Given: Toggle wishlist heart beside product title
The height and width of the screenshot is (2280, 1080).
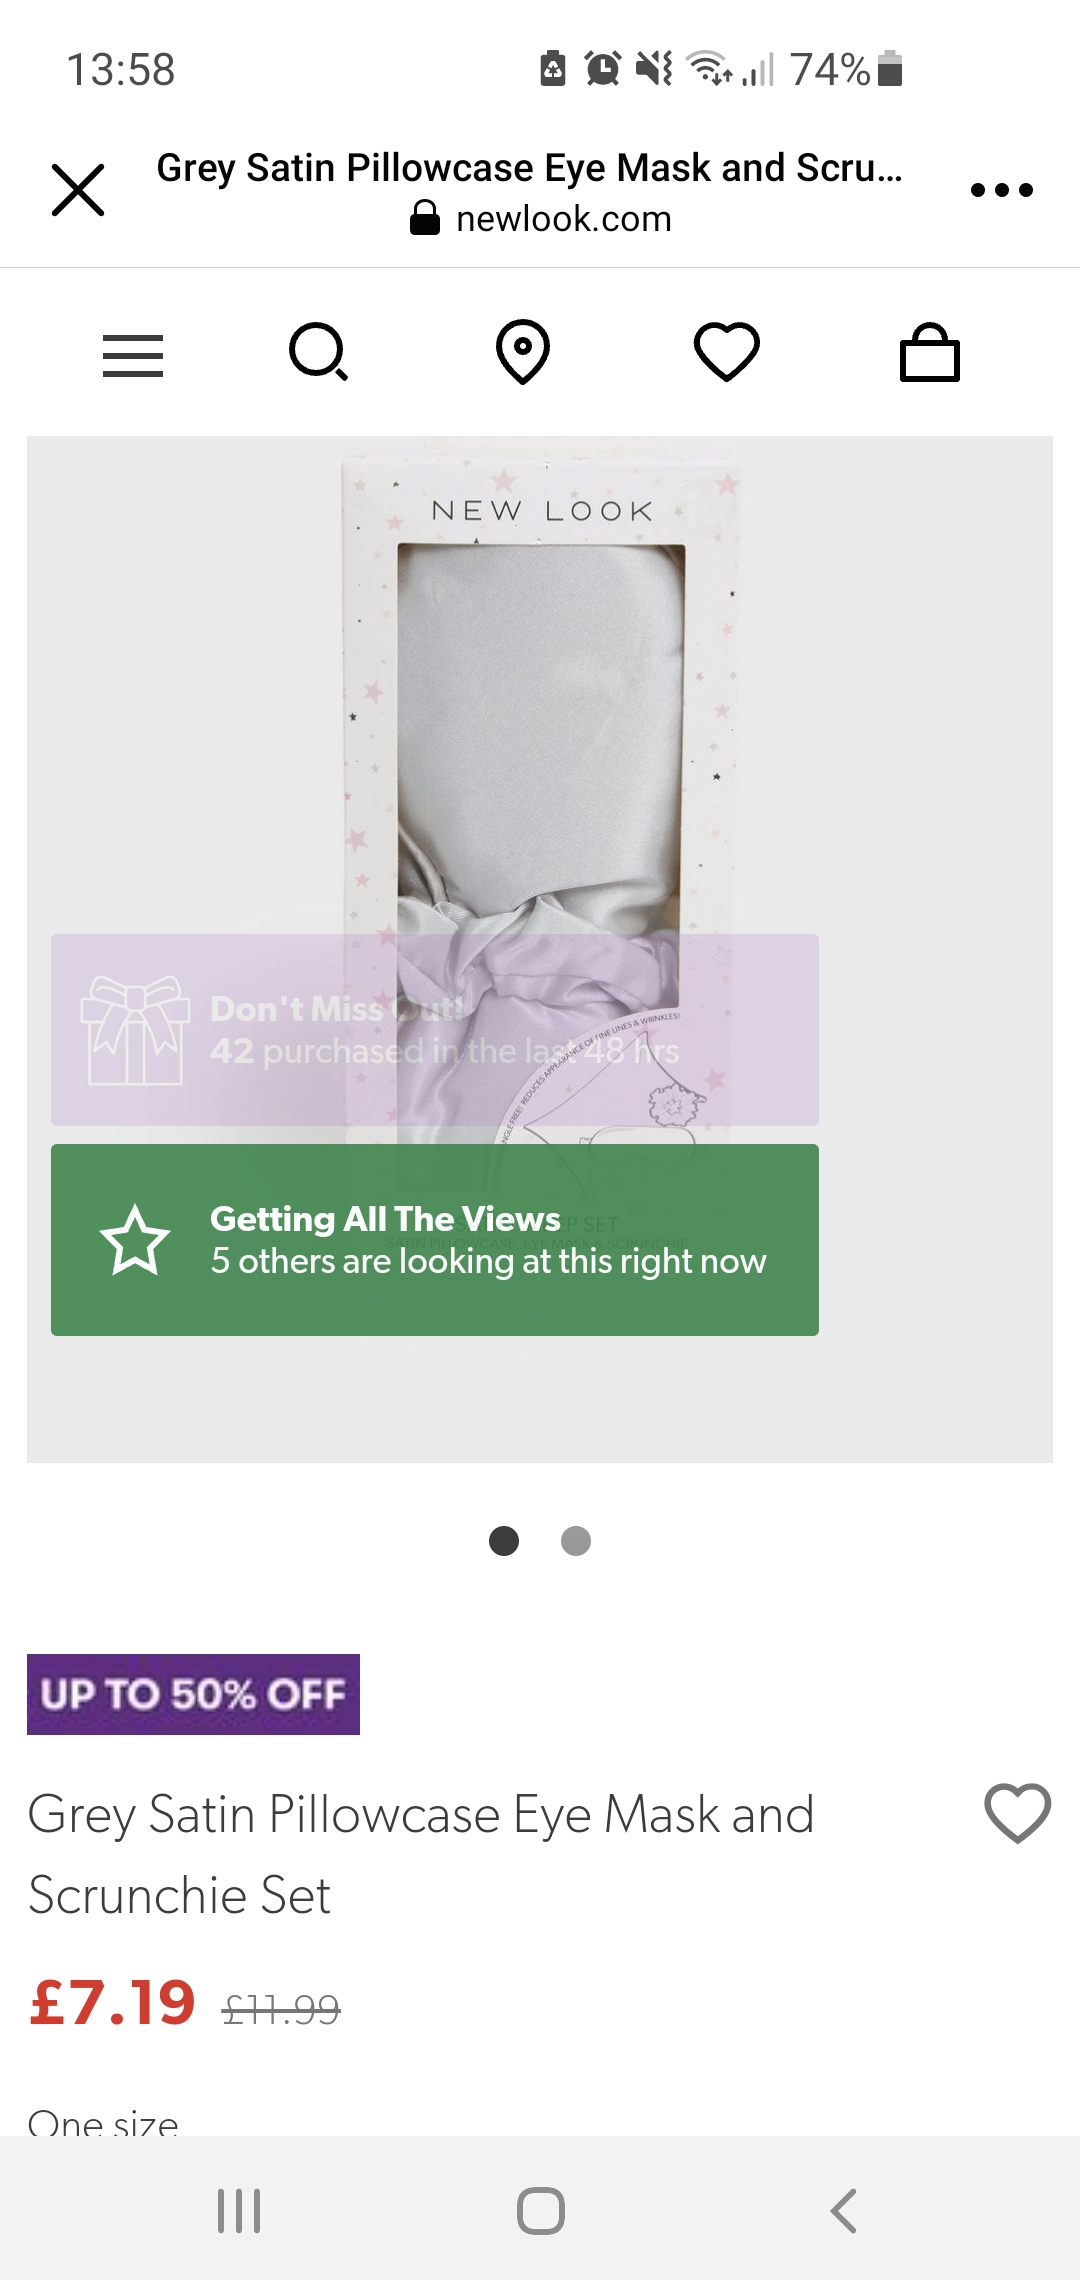Looking at the screenshot, I should (1018, 1813).
